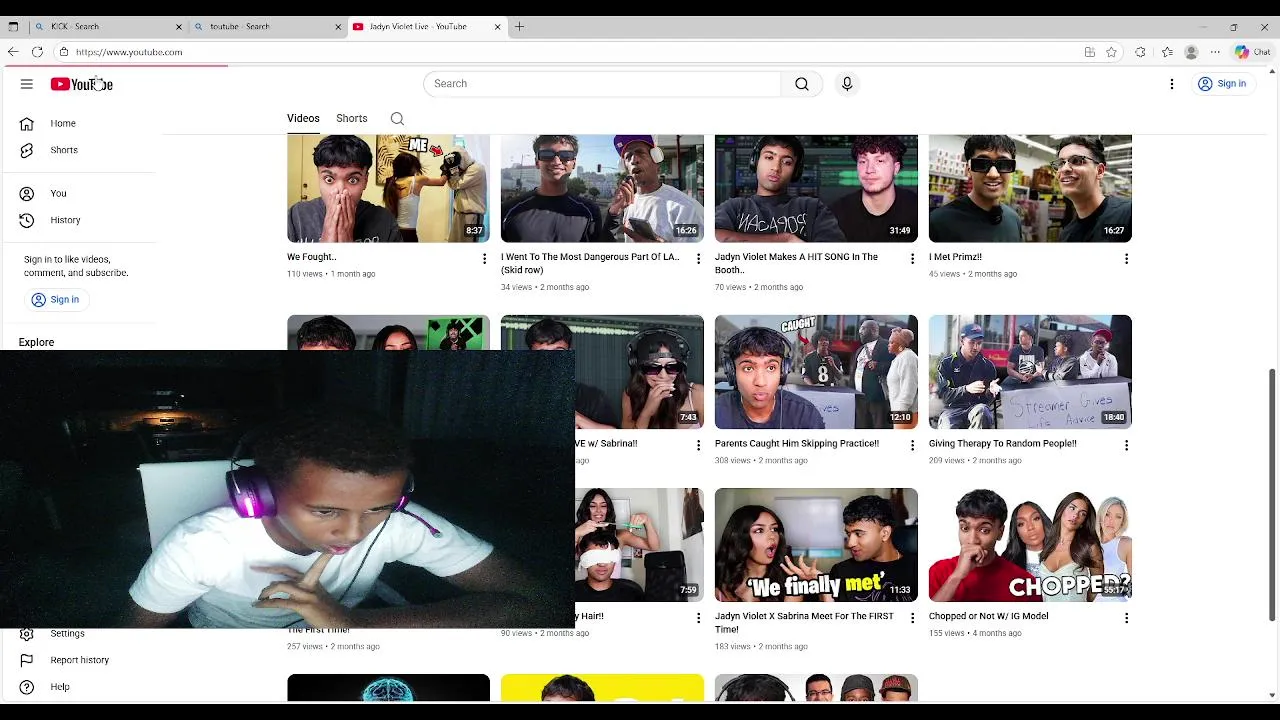This screenshot has width=1280, height=720.
Task: Open the browser profile avatar
Action: coord(1191,52)
